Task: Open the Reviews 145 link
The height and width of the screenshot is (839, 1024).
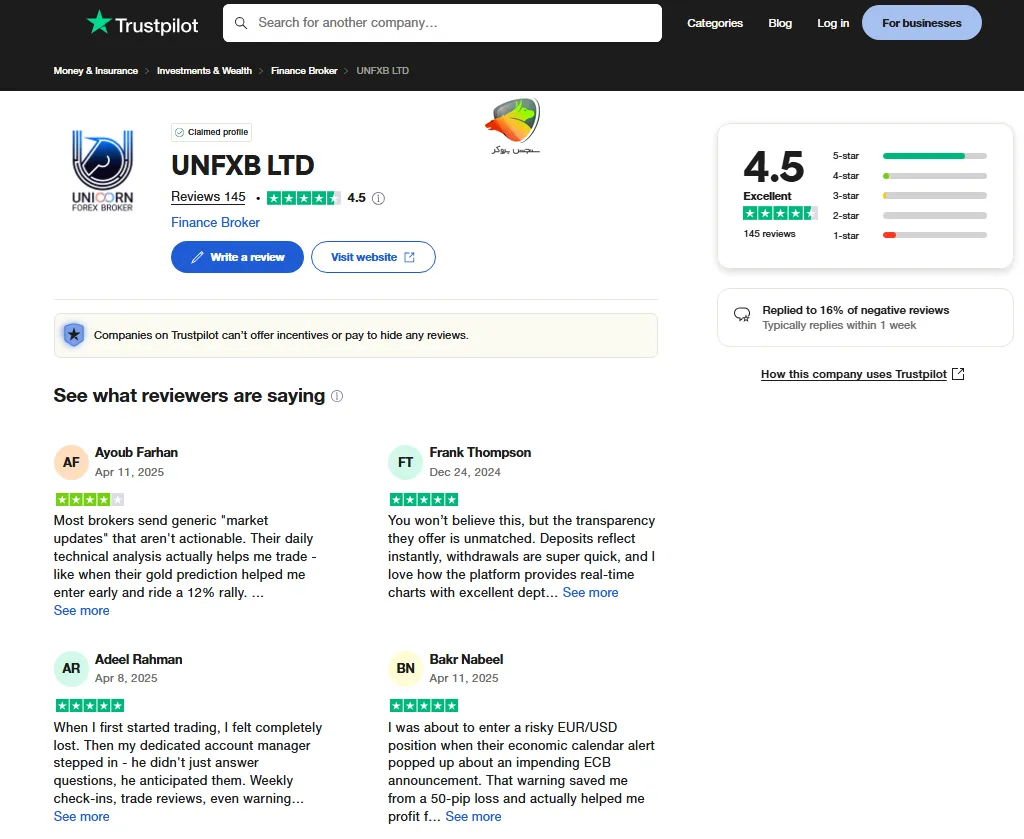Action: [208, 197]
